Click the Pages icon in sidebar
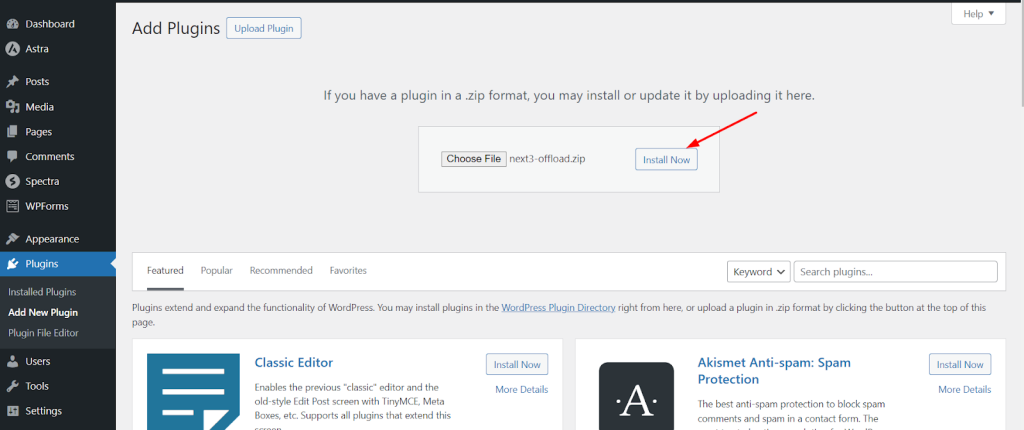Viewport: 1024px width, 430px height. 12,132
